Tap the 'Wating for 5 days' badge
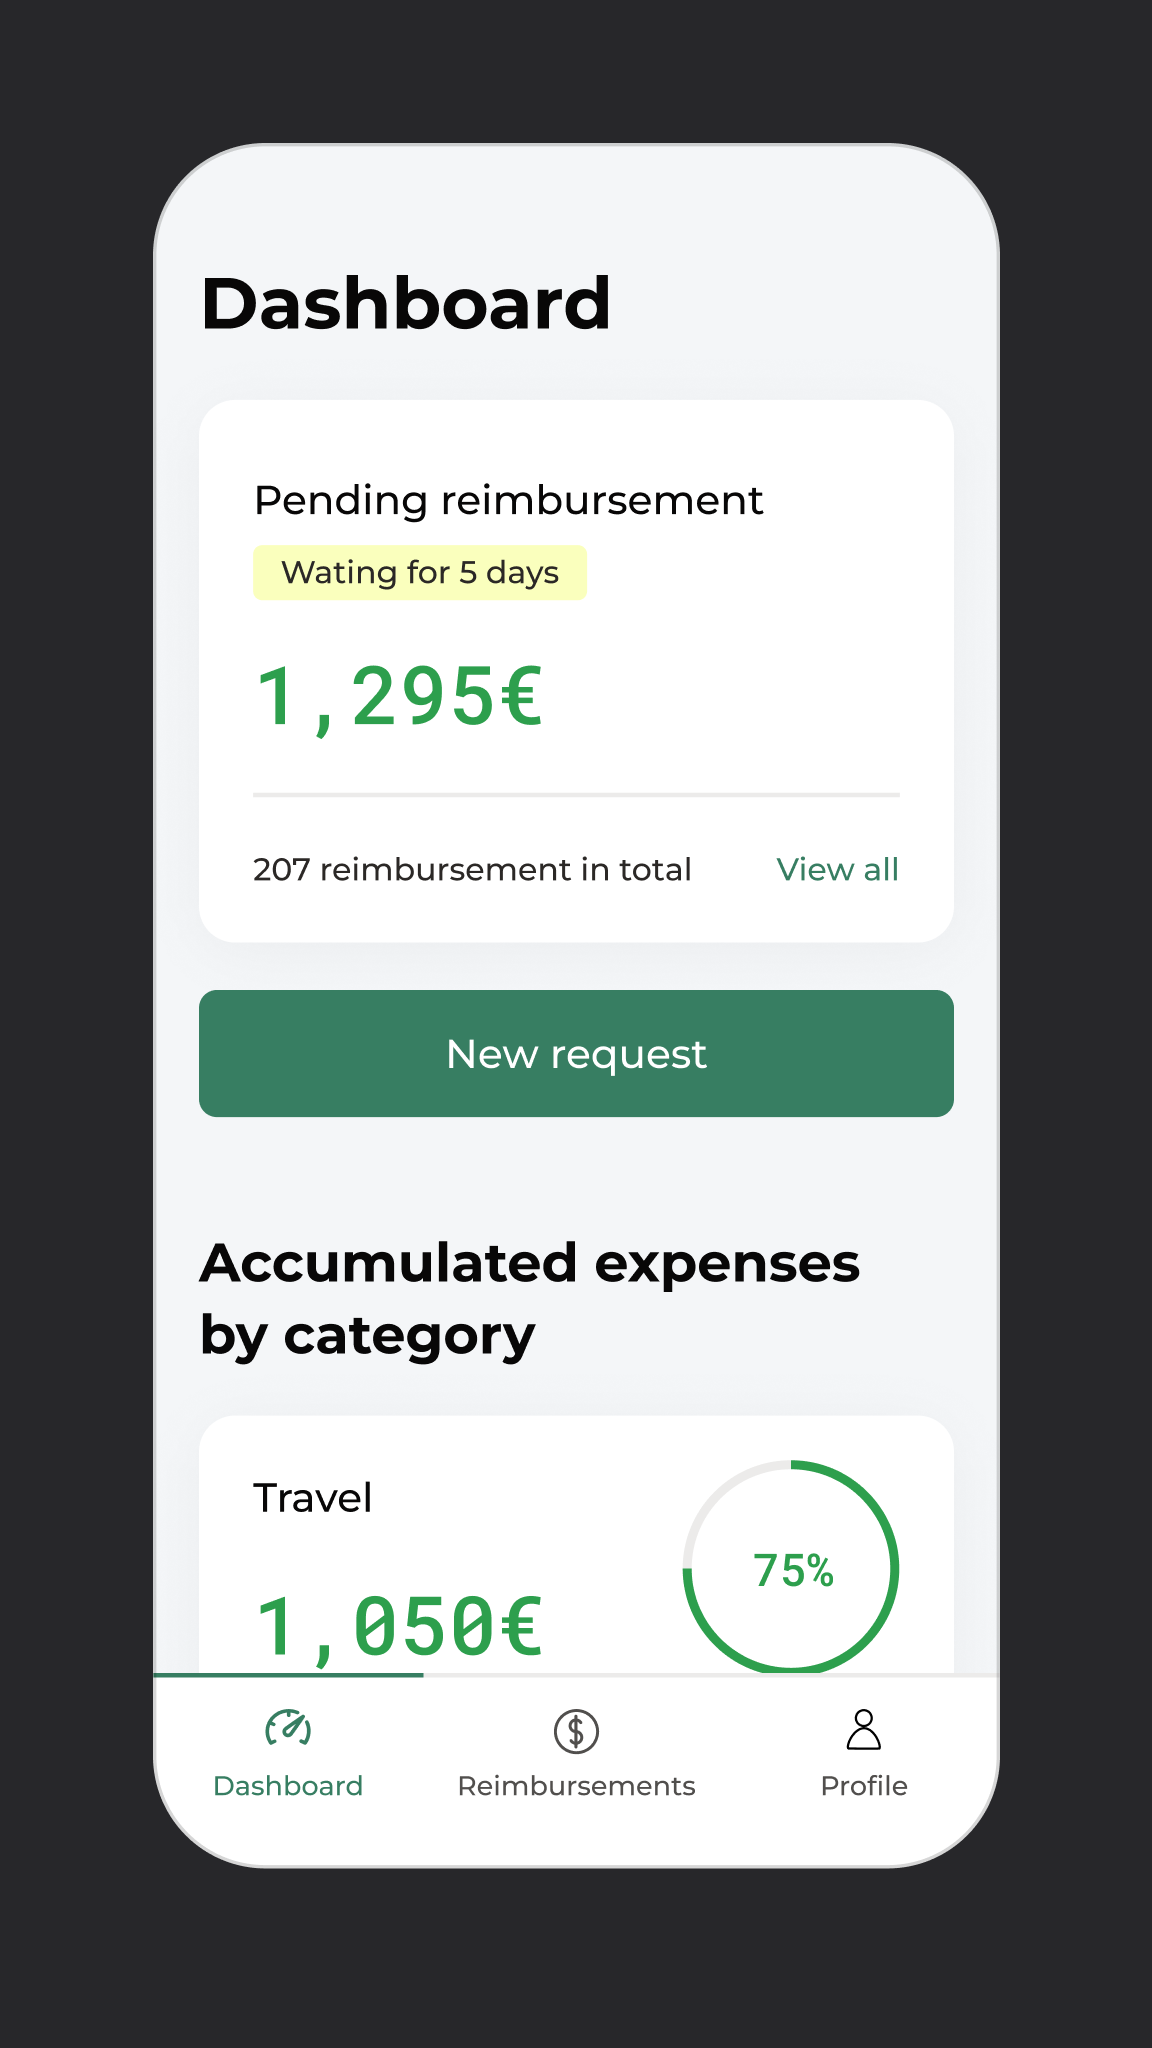This screenshot has height=2048, width=1152. pyautogui.click(x=420, y=573)
